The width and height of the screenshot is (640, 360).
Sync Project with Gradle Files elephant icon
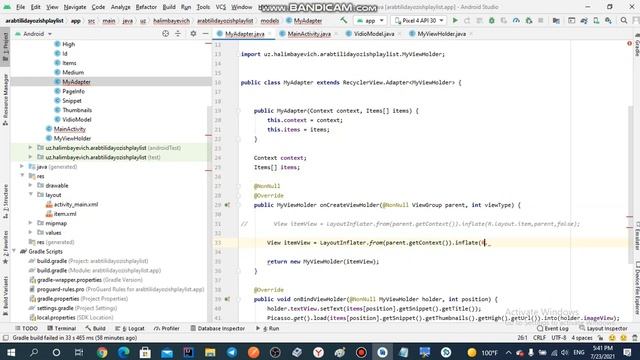[x=584, y=20]
